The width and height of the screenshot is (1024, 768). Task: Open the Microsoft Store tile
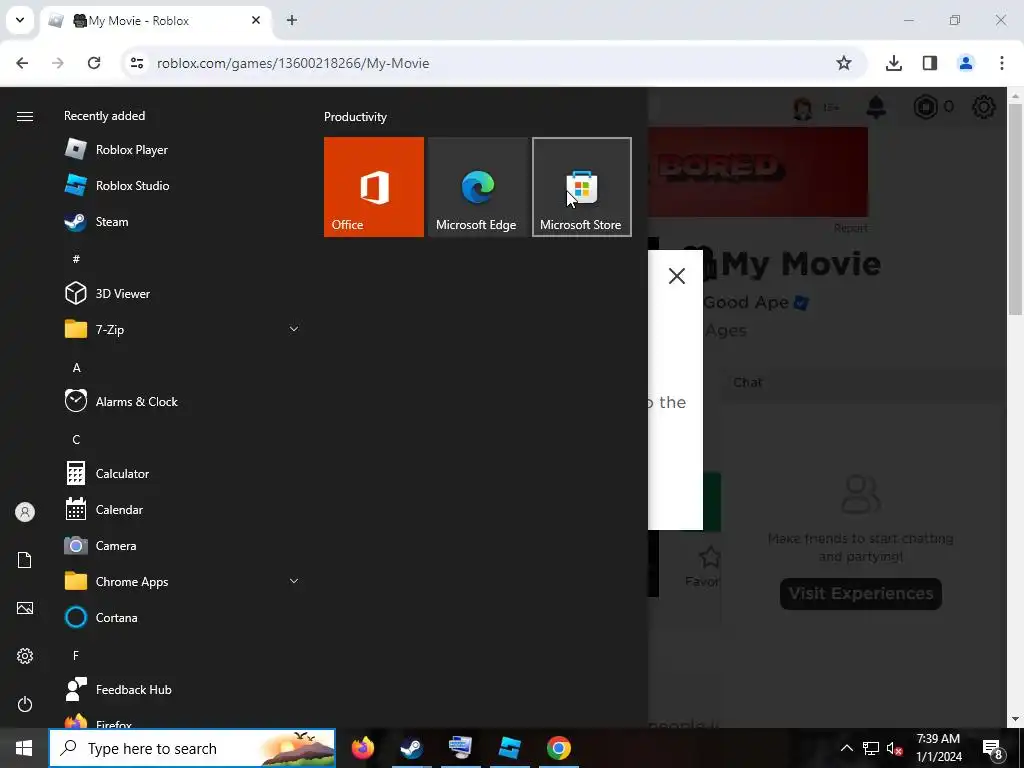click(x=582, y=187)
